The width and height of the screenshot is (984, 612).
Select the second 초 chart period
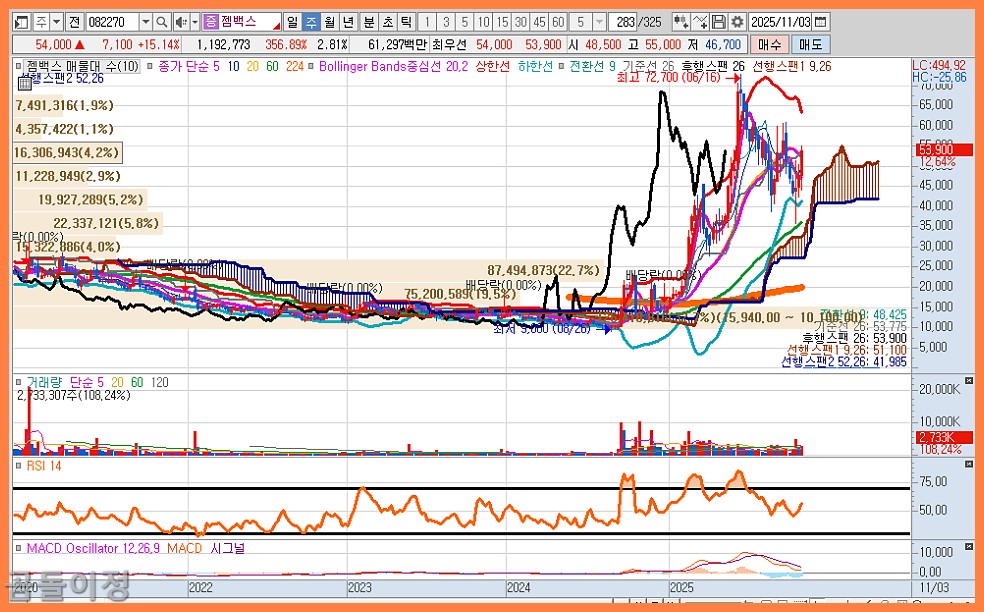pos(387,22)
